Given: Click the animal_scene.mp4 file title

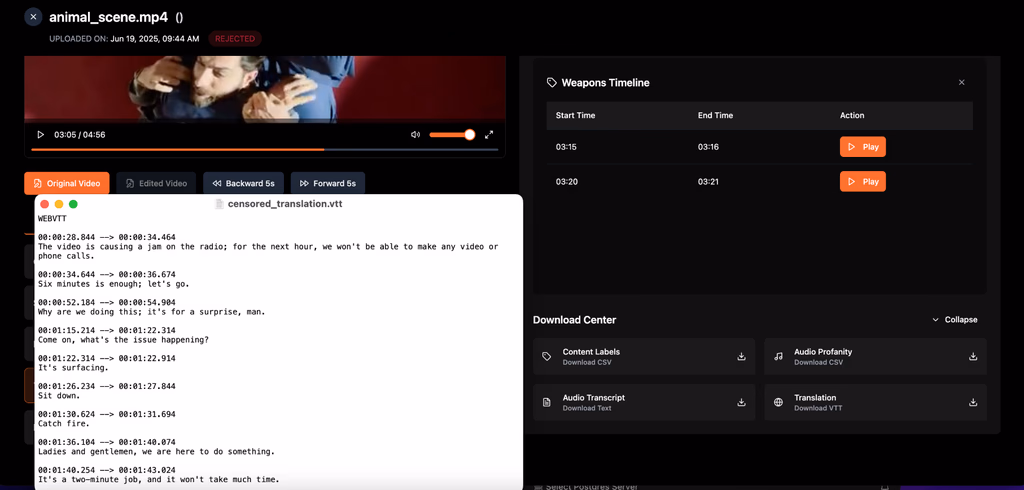Looking at the screenshot, I should (108, 17).
